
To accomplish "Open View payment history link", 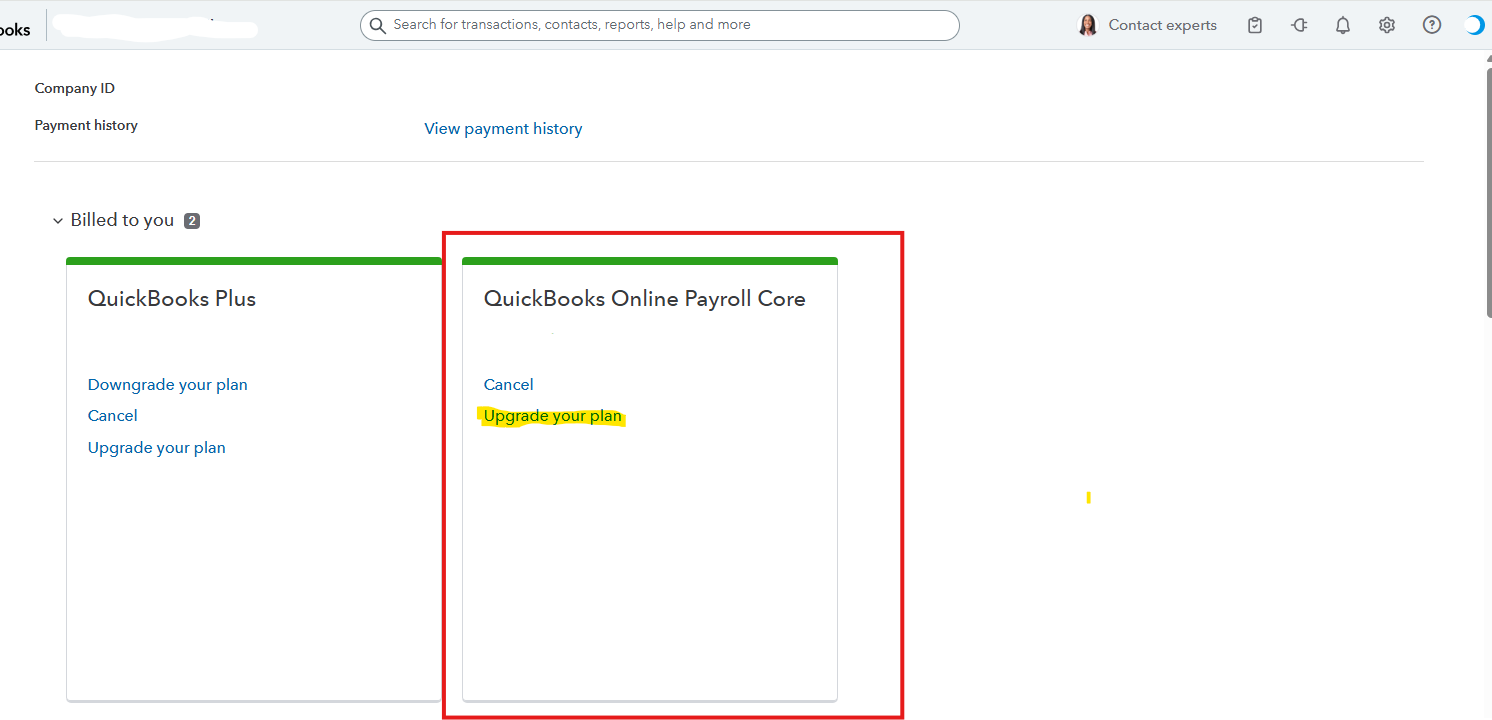I will pyautogui.click(x=503, y=128).
